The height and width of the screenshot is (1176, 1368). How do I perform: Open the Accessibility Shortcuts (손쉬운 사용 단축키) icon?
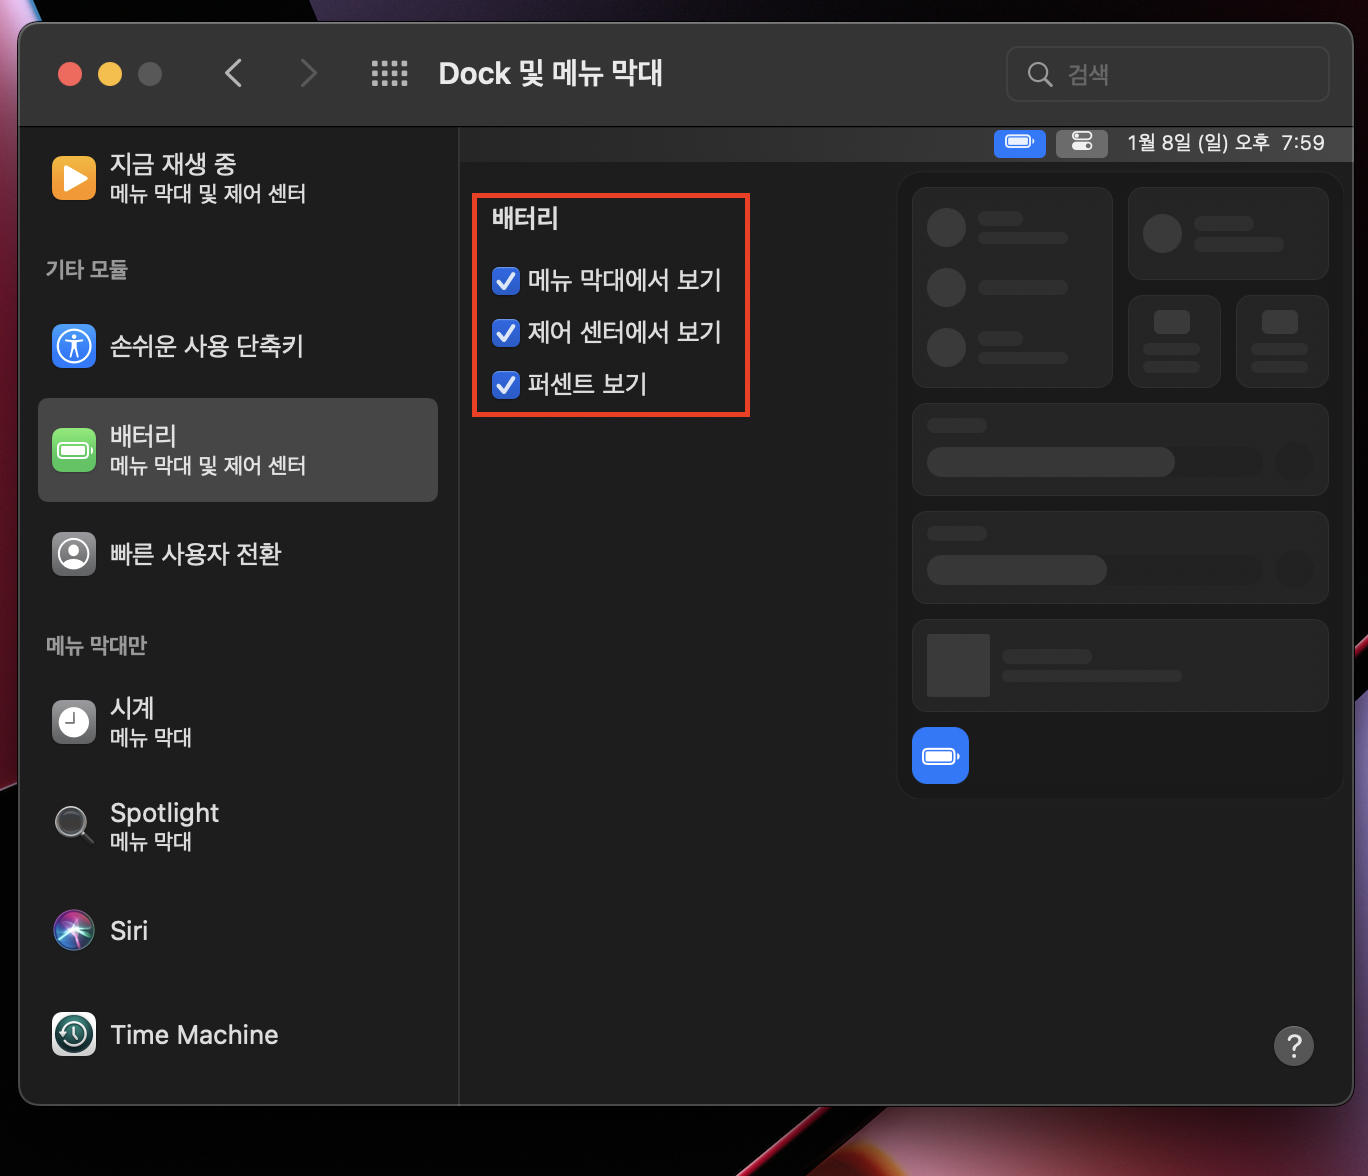pyautogui.click(x=74, y=346)
